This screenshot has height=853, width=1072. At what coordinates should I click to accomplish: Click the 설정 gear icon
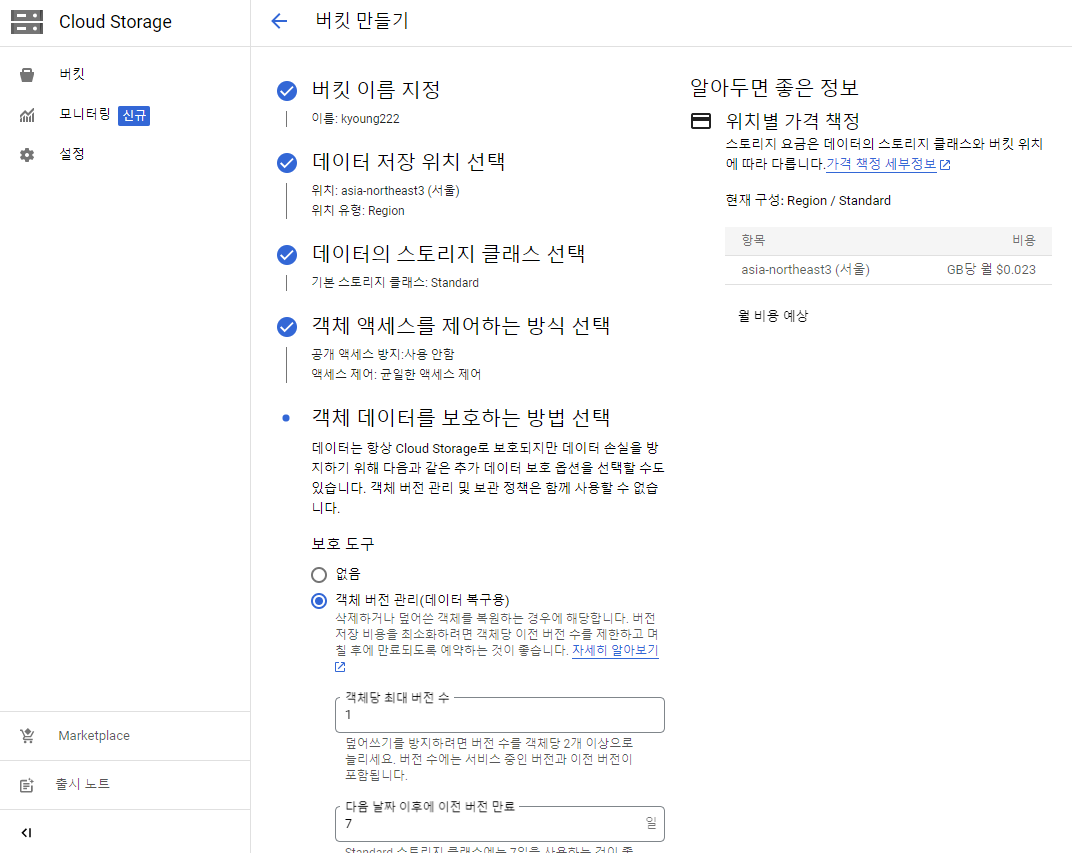[27, 154]
